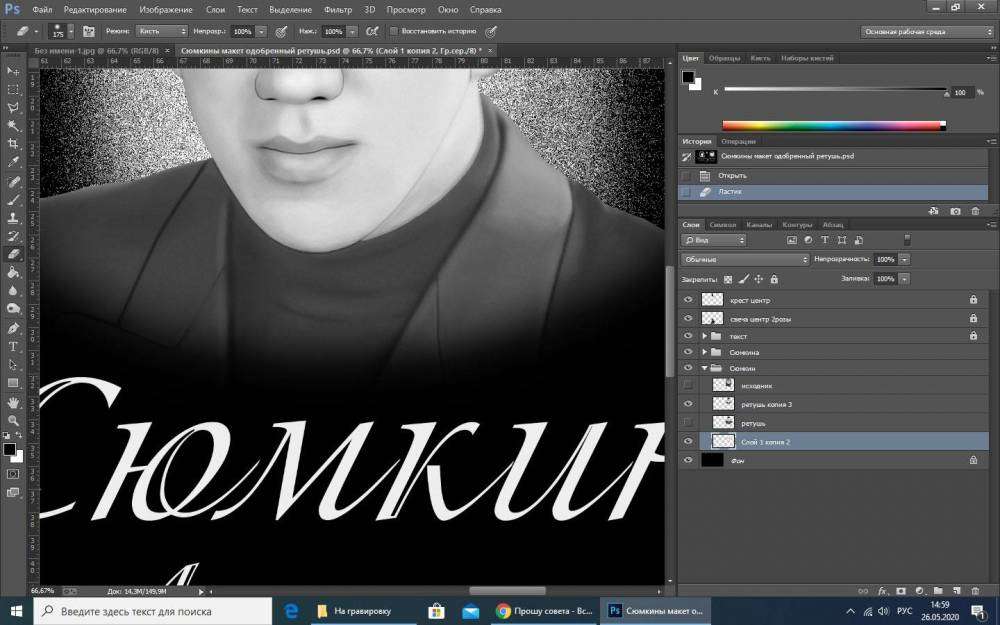This screenshot has height=625, width=1000.
Task: Click the lock all icon in Layers panel
Action: click(775, 279)
